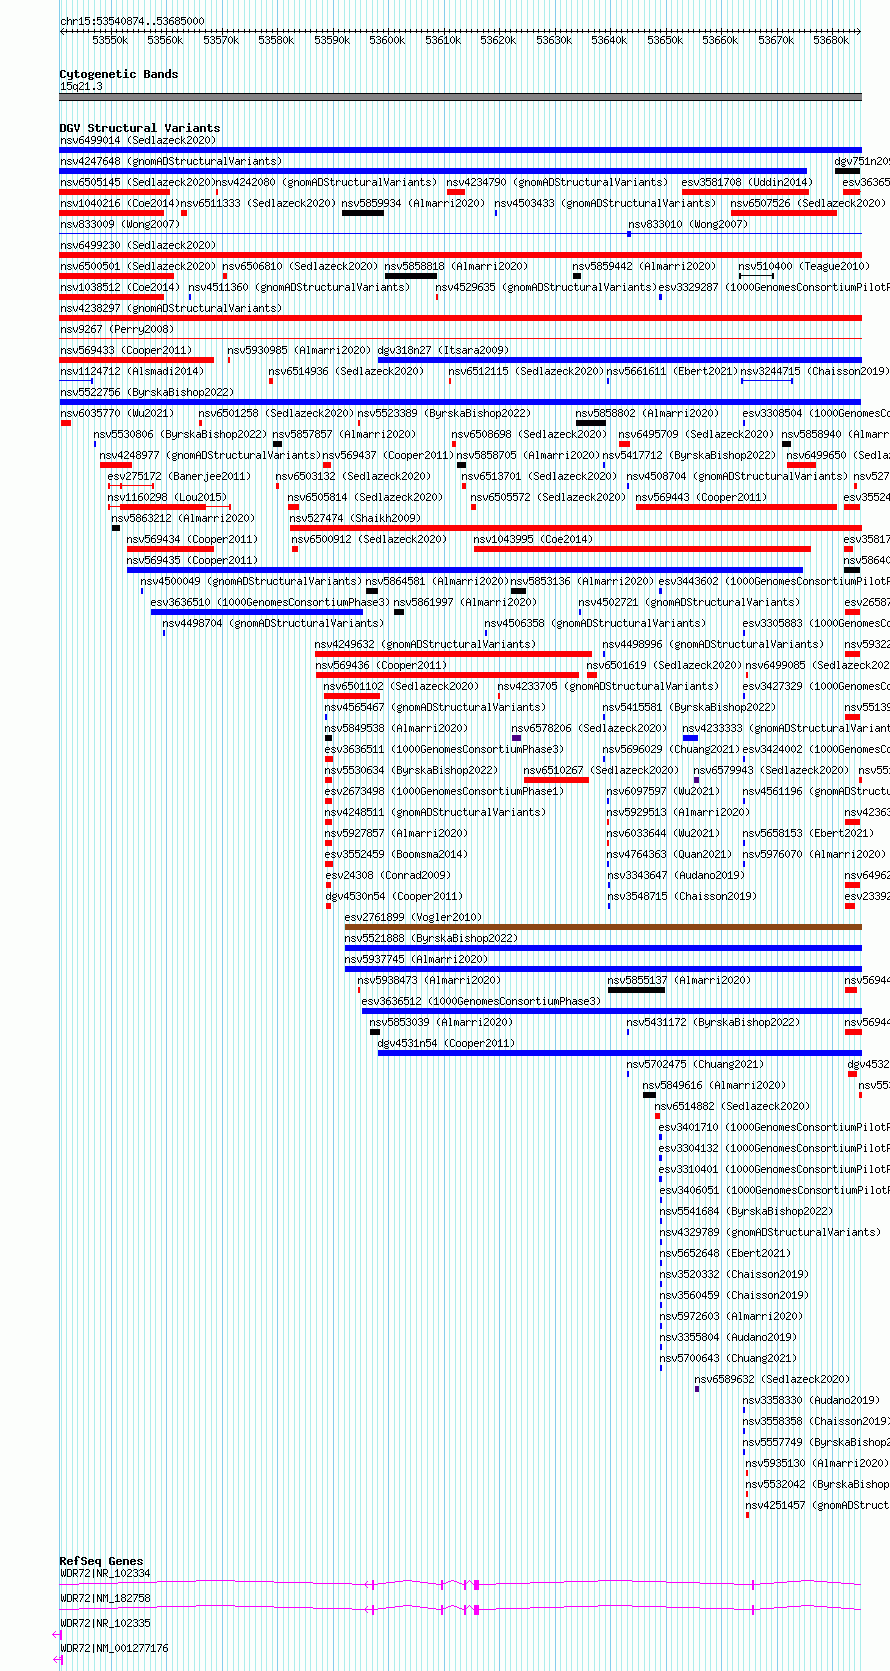
Task: Select the 15q21.3 cytogenetic band label
Action: (x=81, y=87)
